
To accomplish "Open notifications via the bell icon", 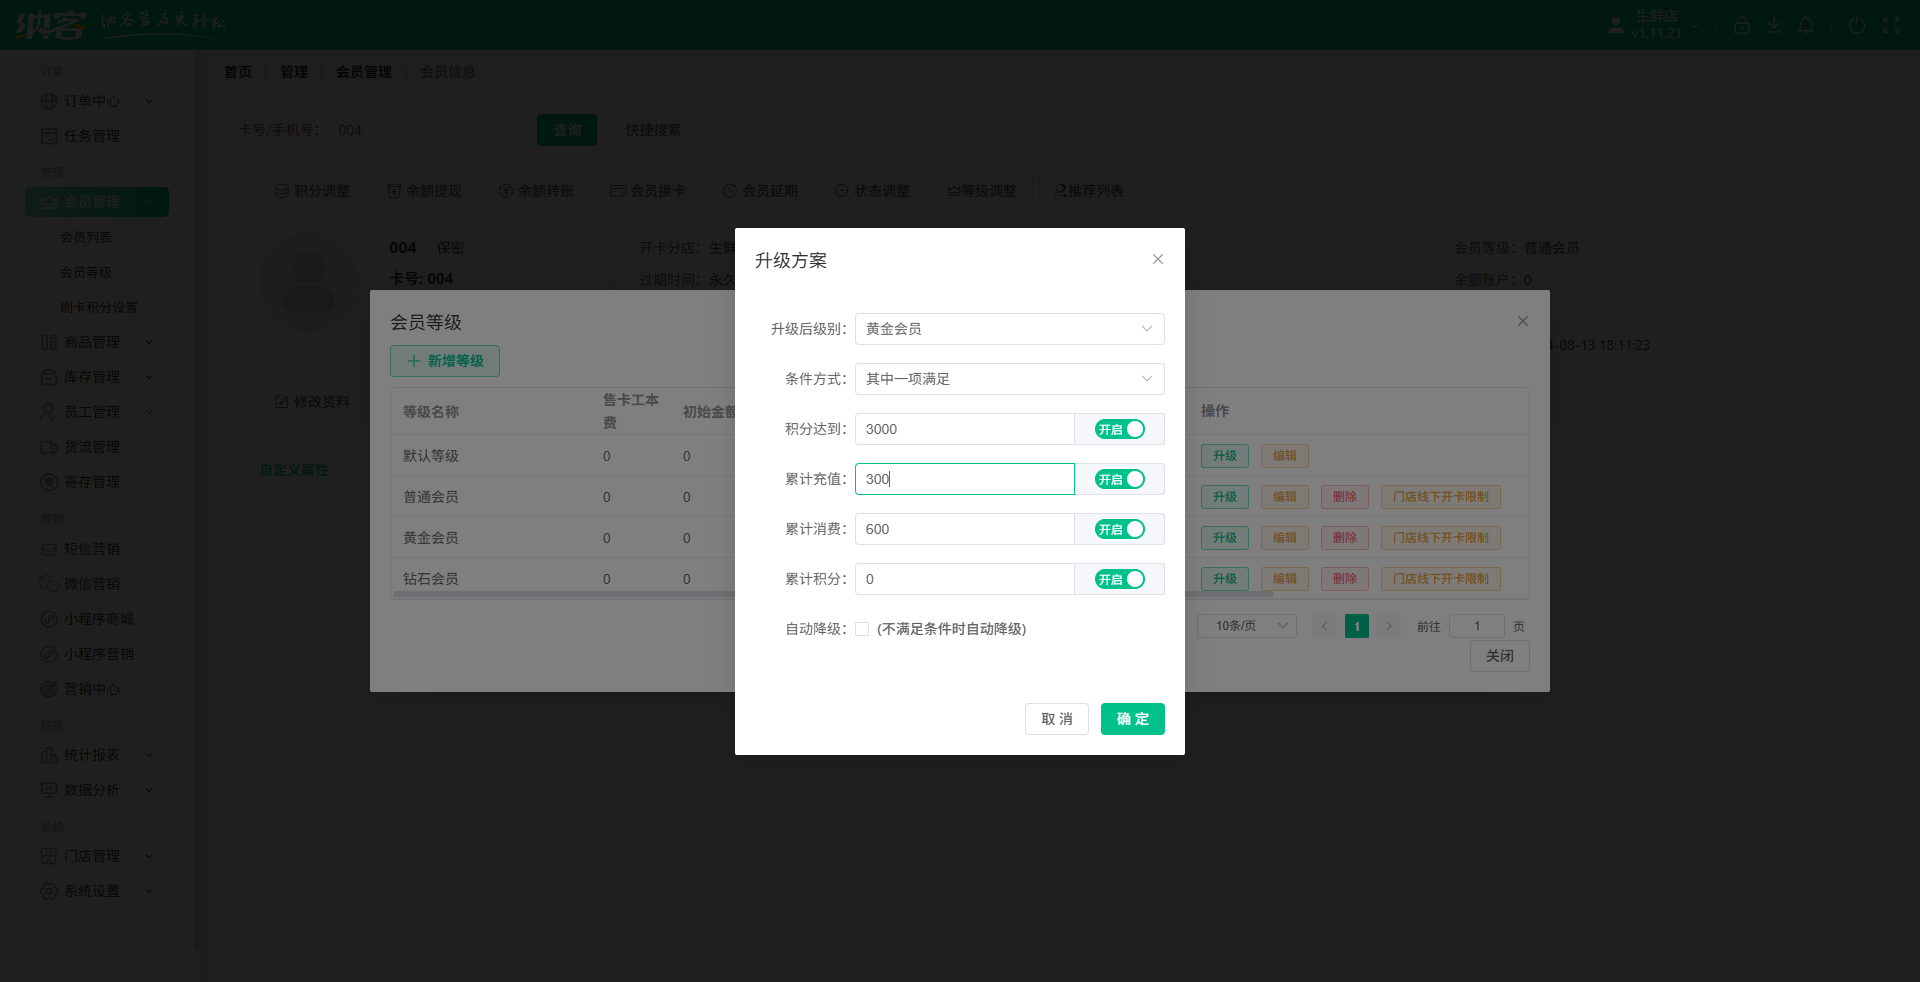I will [x=1806, y=25].
